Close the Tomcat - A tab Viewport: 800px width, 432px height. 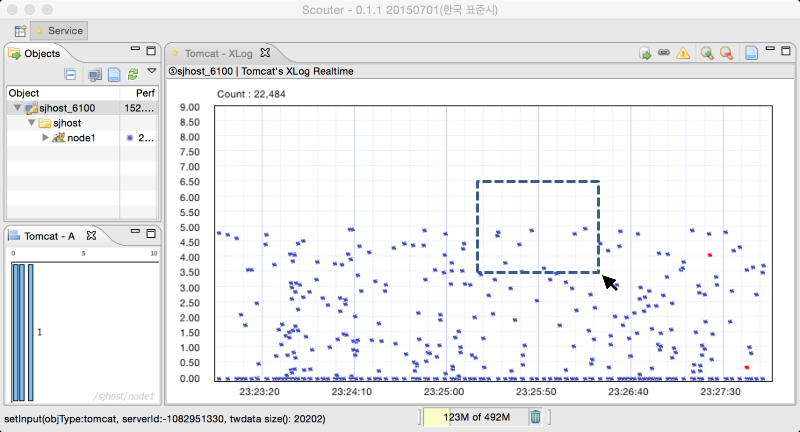point(91,235)
